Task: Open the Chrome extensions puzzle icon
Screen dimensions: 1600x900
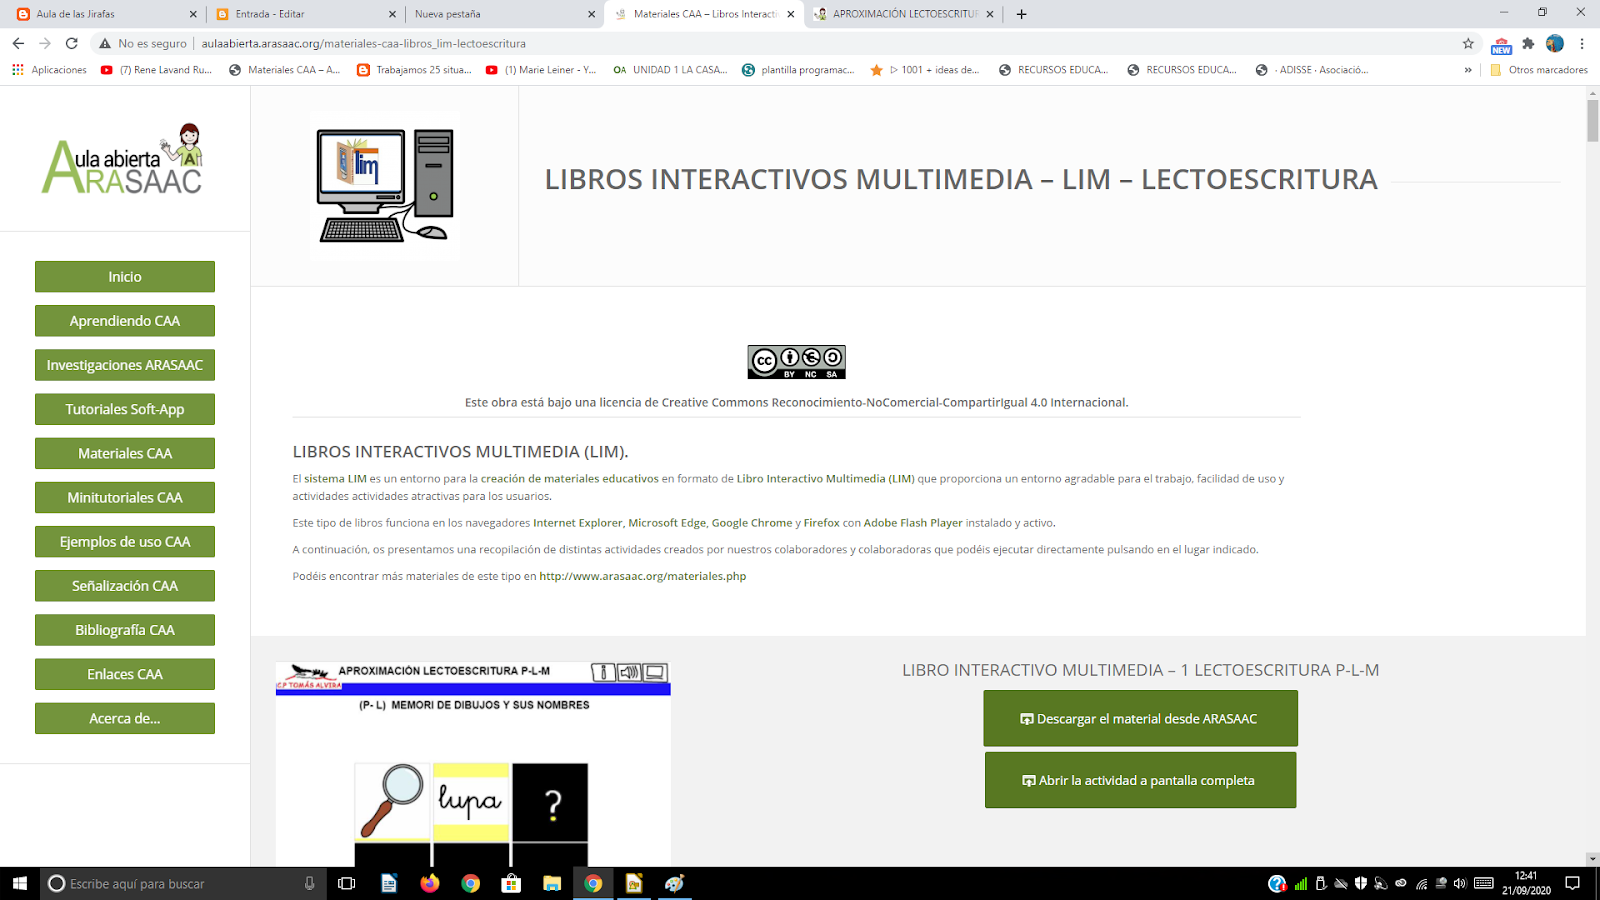Action: (x=1528, y=43)
